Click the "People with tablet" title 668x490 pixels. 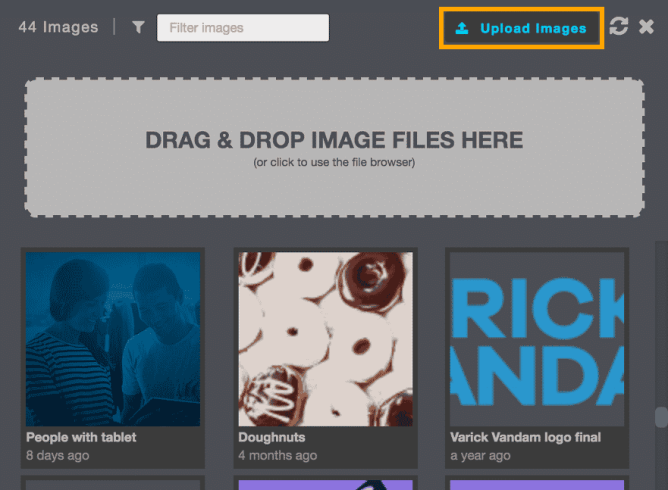81,438
